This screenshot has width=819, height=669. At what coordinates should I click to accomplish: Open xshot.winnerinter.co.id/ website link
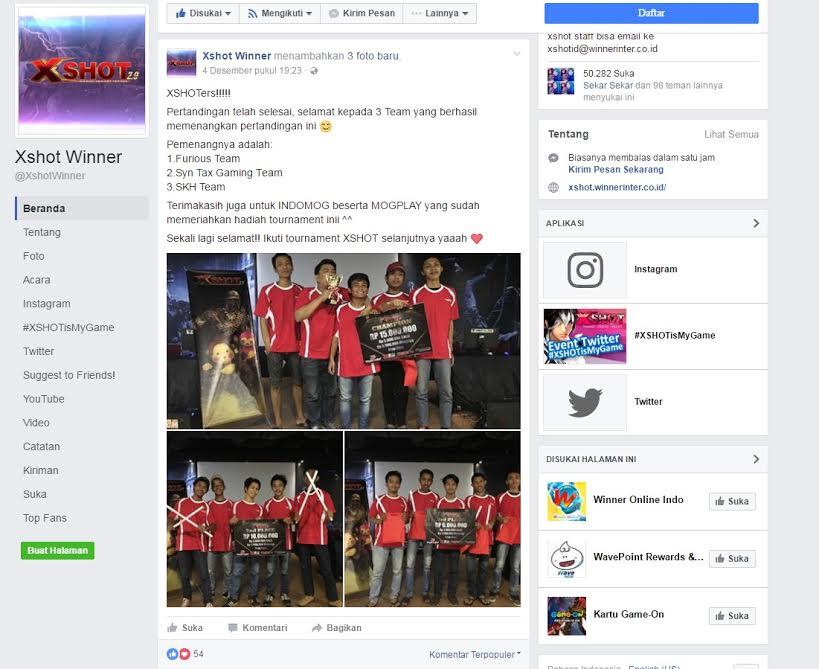pyautogui.click(x=617, y=187)
